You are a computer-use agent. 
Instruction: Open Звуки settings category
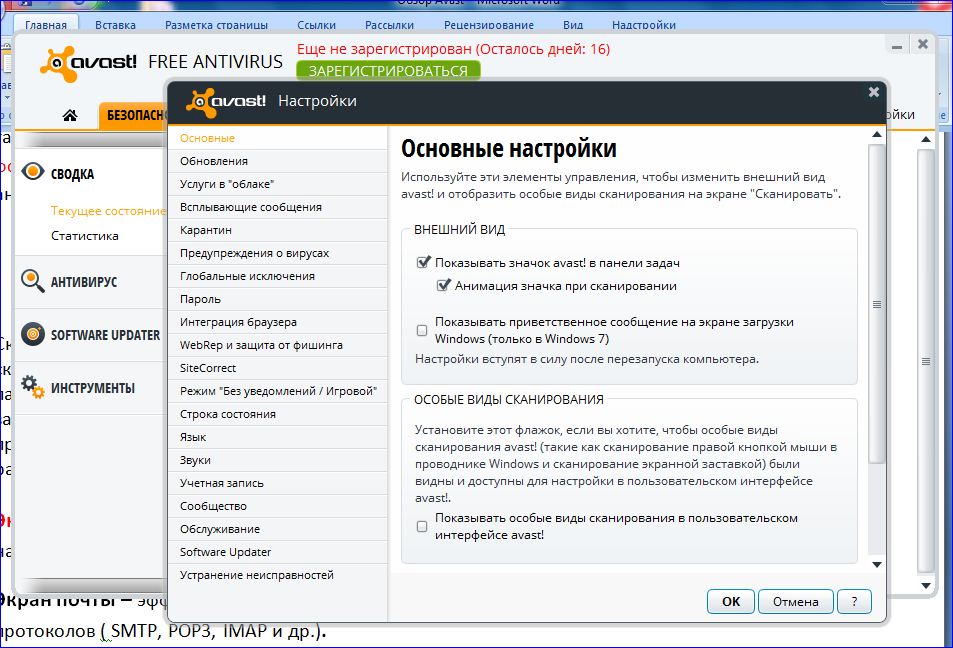point(278,461)
